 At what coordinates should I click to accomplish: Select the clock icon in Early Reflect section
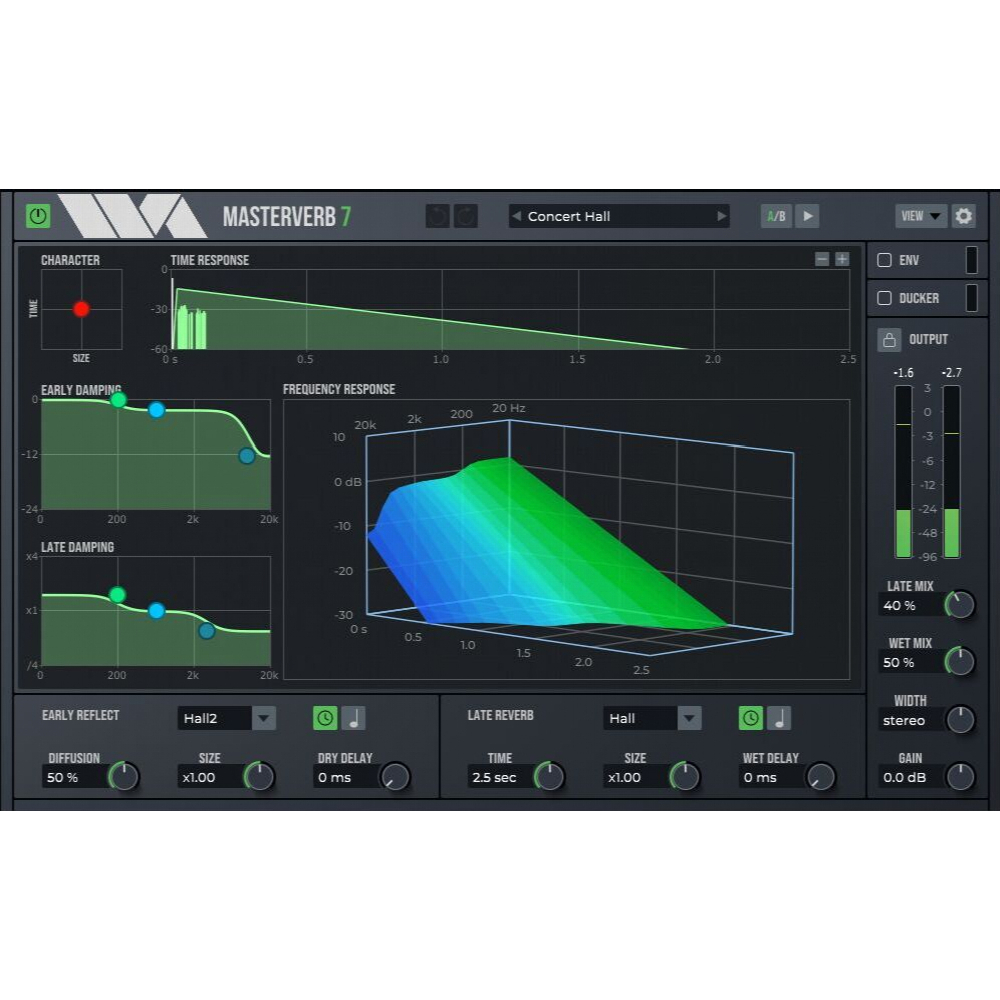(x=325, y=718)
